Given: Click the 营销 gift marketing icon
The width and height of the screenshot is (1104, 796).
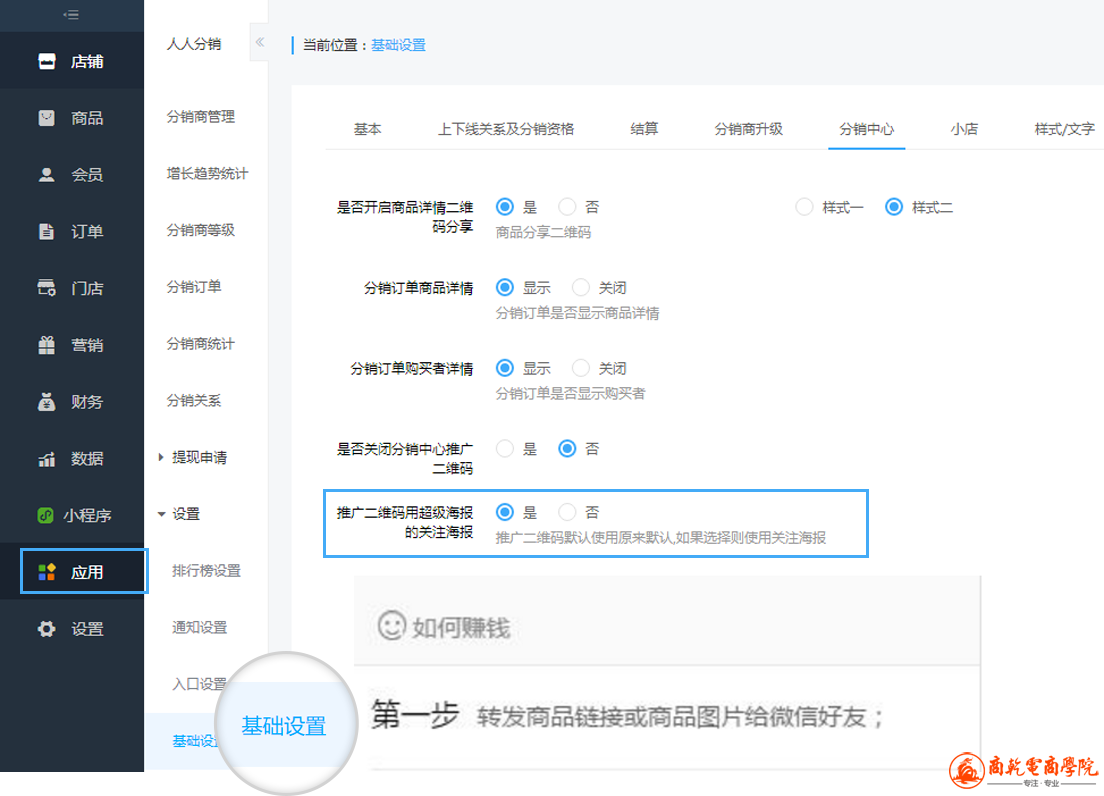Looking at the screenshot, I should [x=46, y=345].
